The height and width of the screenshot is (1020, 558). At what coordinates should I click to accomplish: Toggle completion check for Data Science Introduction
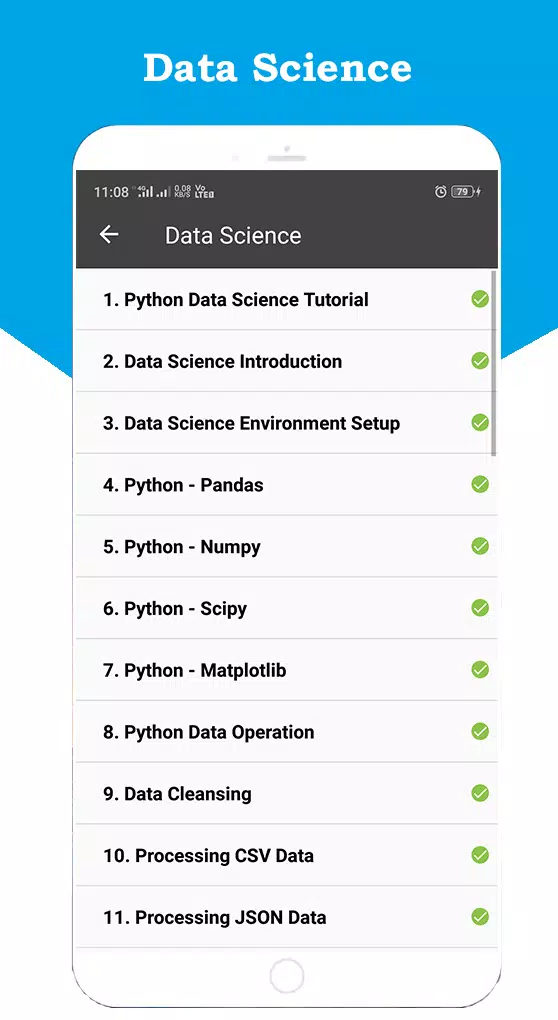pyautogui.click(x=480, y=361)
